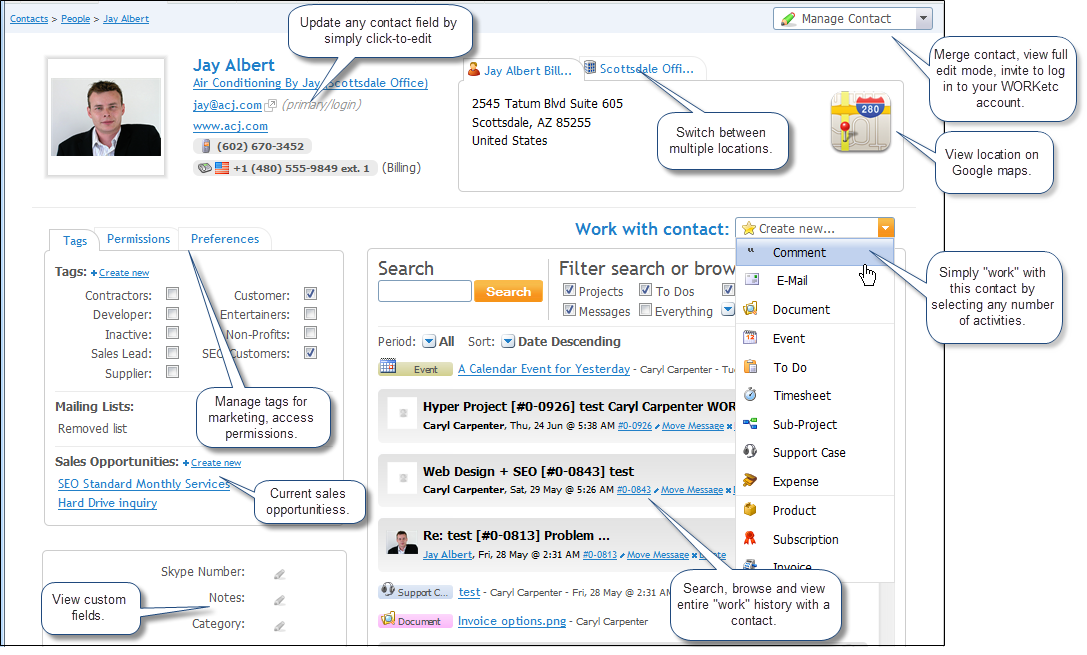Click the Subscription ribbon icon
Image resolution: width=1087 pixels, height=655 pixels.
pyautogui.click(x=751, y=539)
